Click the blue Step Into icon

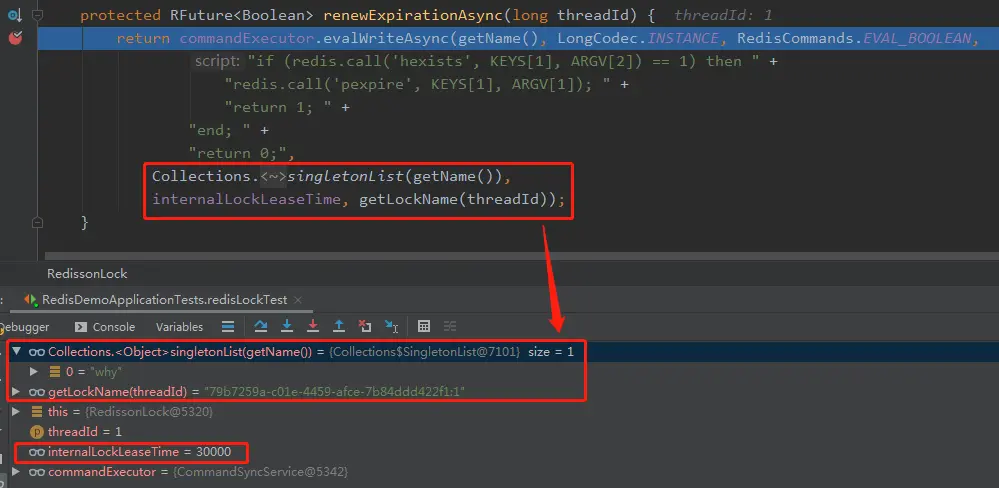(287, 326)
